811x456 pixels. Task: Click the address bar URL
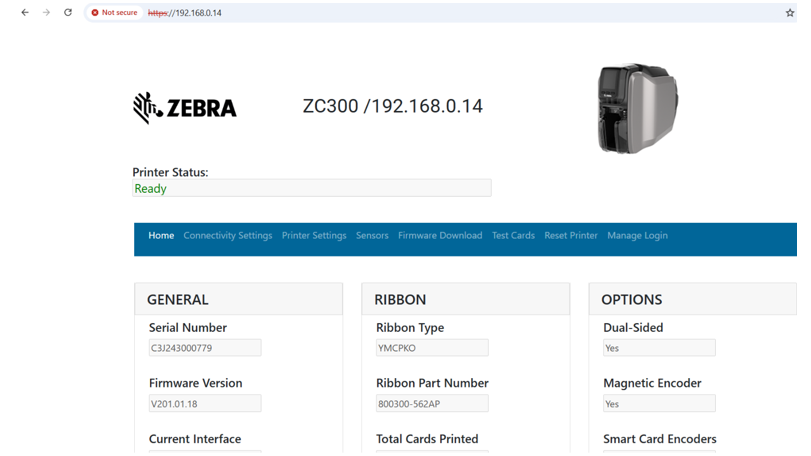coord(185,13)
